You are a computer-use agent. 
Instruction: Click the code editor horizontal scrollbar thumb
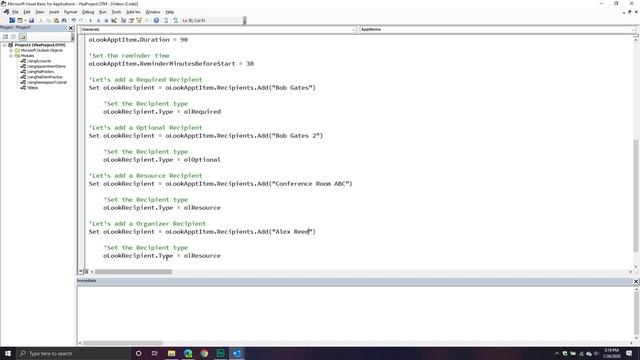pos(133,271)
